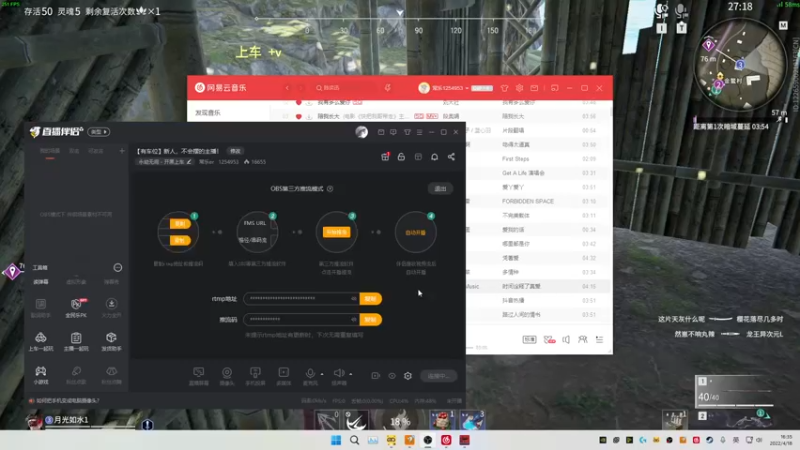
Task: Expand microphone volume arrow
Action: pos(322,374)
